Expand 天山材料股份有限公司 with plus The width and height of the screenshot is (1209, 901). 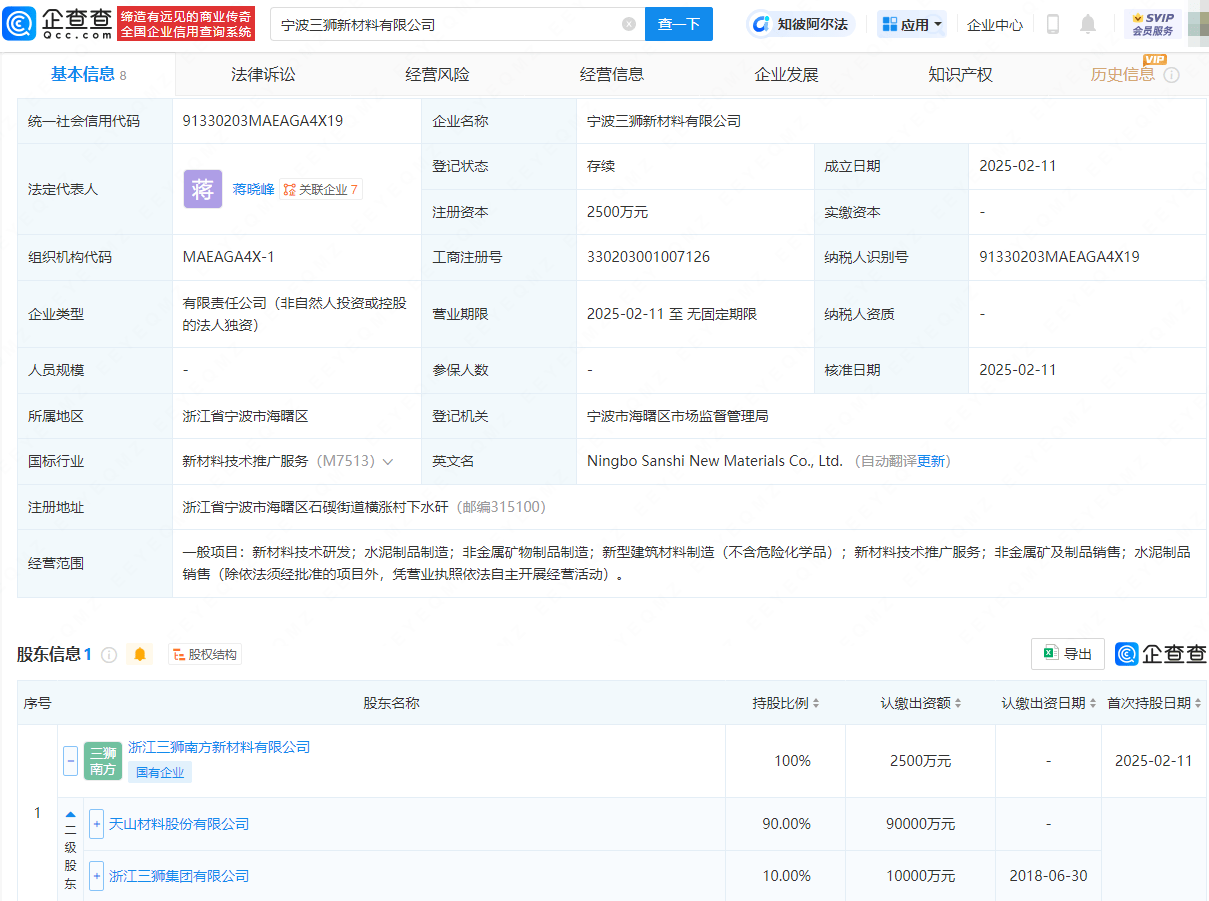(x=97, y=824)
